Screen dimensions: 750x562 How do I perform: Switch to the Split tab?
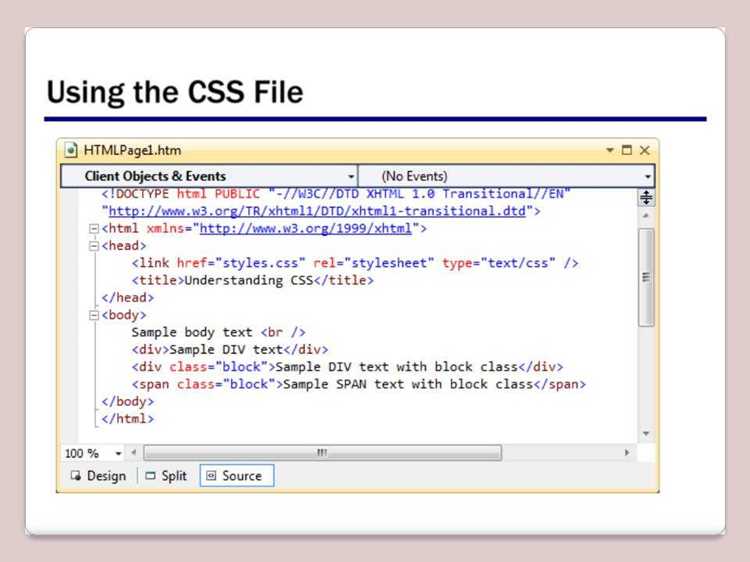pyautogui.click(x=166, y=475)
